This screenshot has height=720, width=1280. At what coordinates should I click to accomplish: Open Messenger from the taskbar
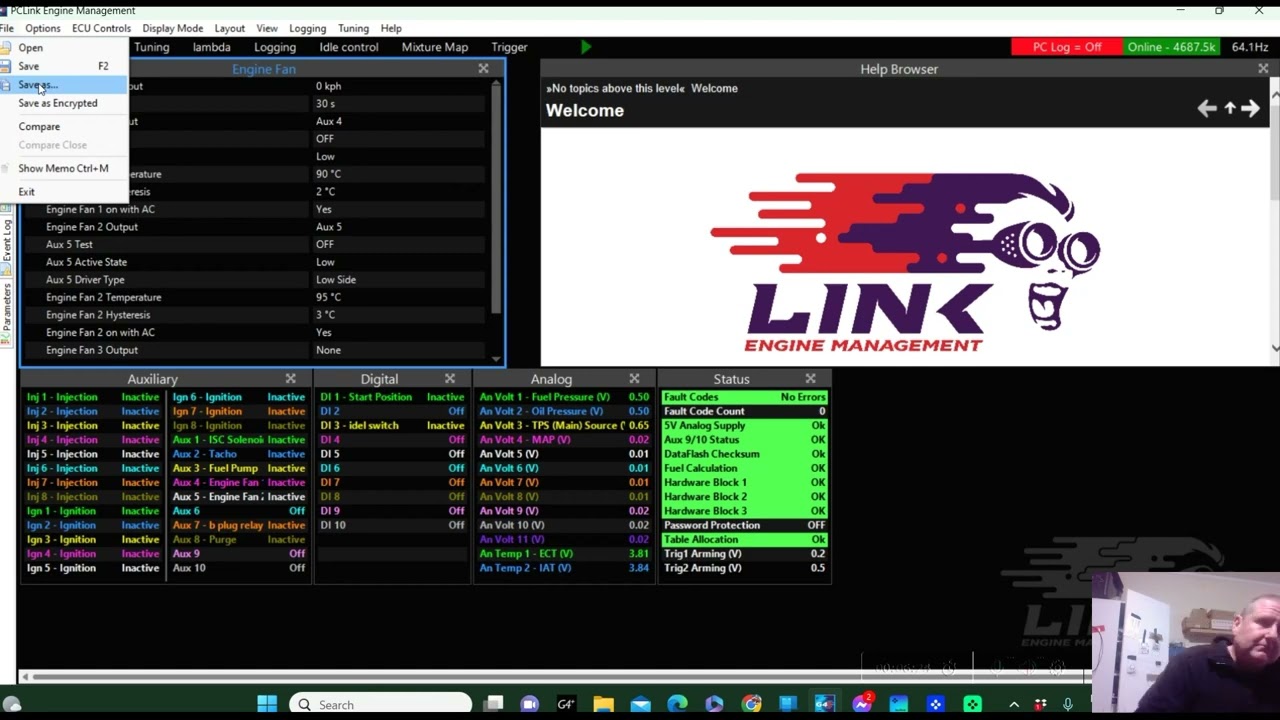[862, 704]
